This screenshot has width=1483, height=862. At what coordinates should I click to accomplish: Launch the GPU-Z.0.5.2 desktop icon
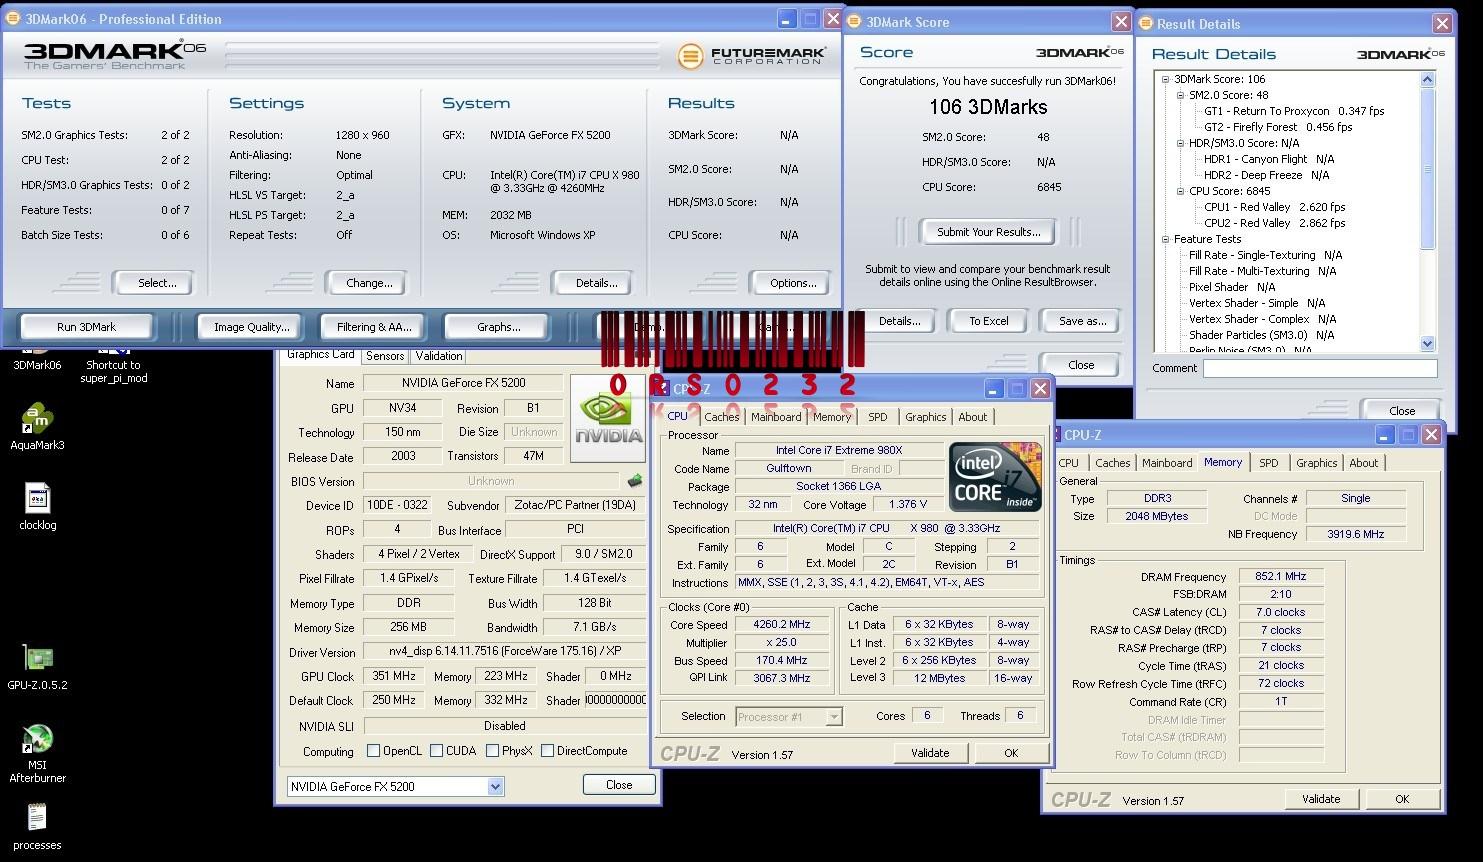point(37,667)
